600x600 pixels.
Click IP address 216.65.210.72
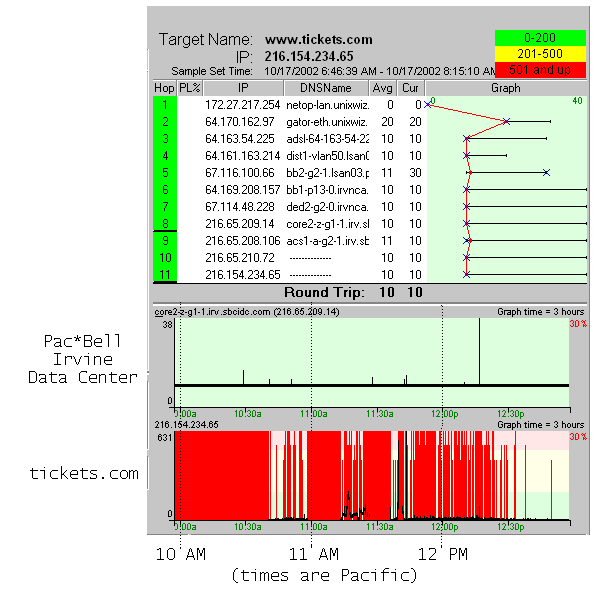pos(240,258)
